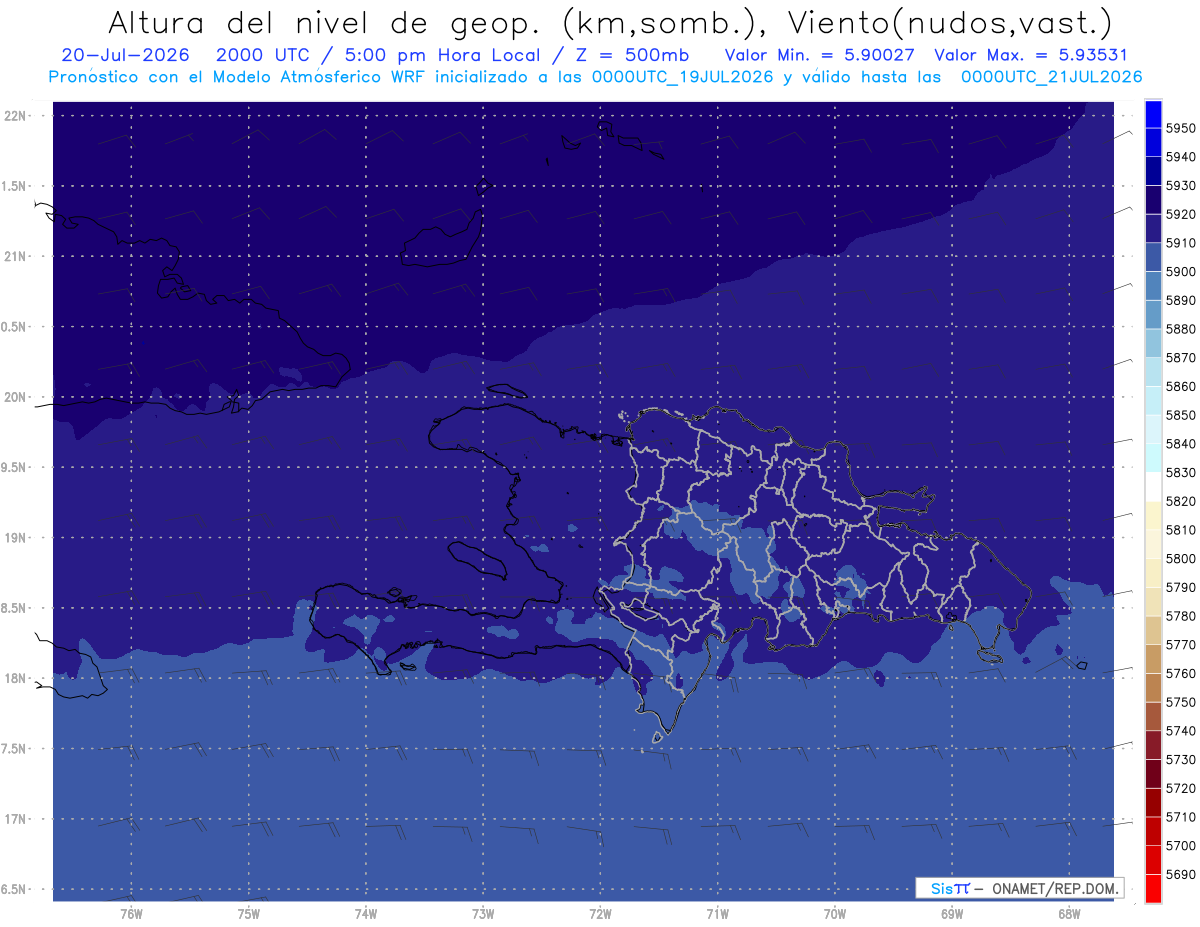Click the colorbar swatch between 5750 and 5760
1200x927 pixels.
point(1153,688)
